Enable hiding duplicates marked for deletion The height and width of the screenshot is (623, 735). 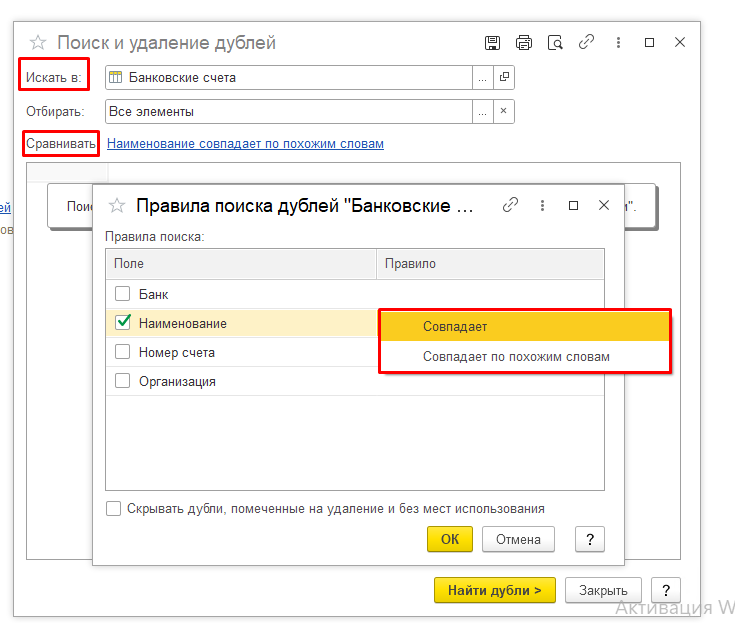pyautogui.click(x=114, y=508)
